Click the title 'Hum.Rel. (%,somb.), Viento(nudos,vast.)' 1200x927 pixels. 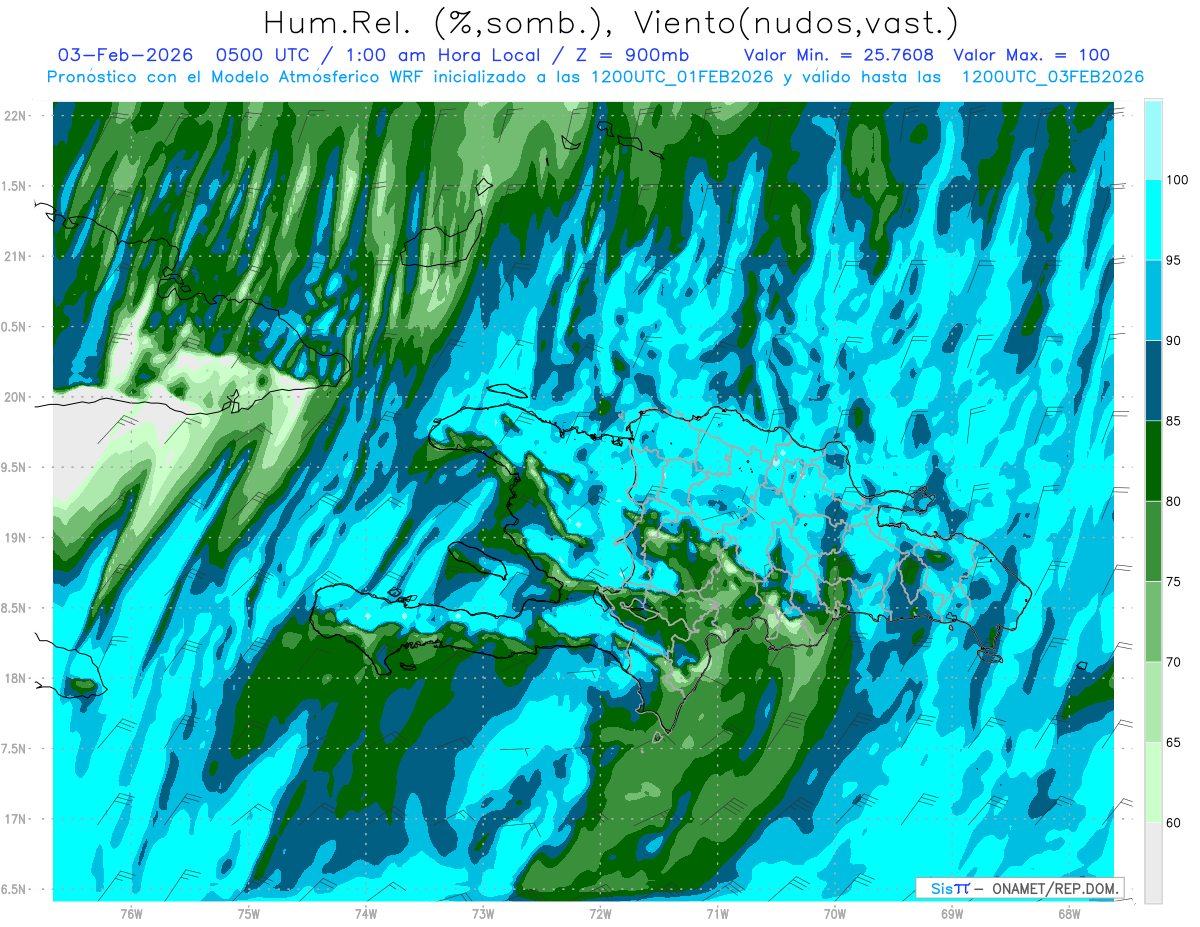611,23
